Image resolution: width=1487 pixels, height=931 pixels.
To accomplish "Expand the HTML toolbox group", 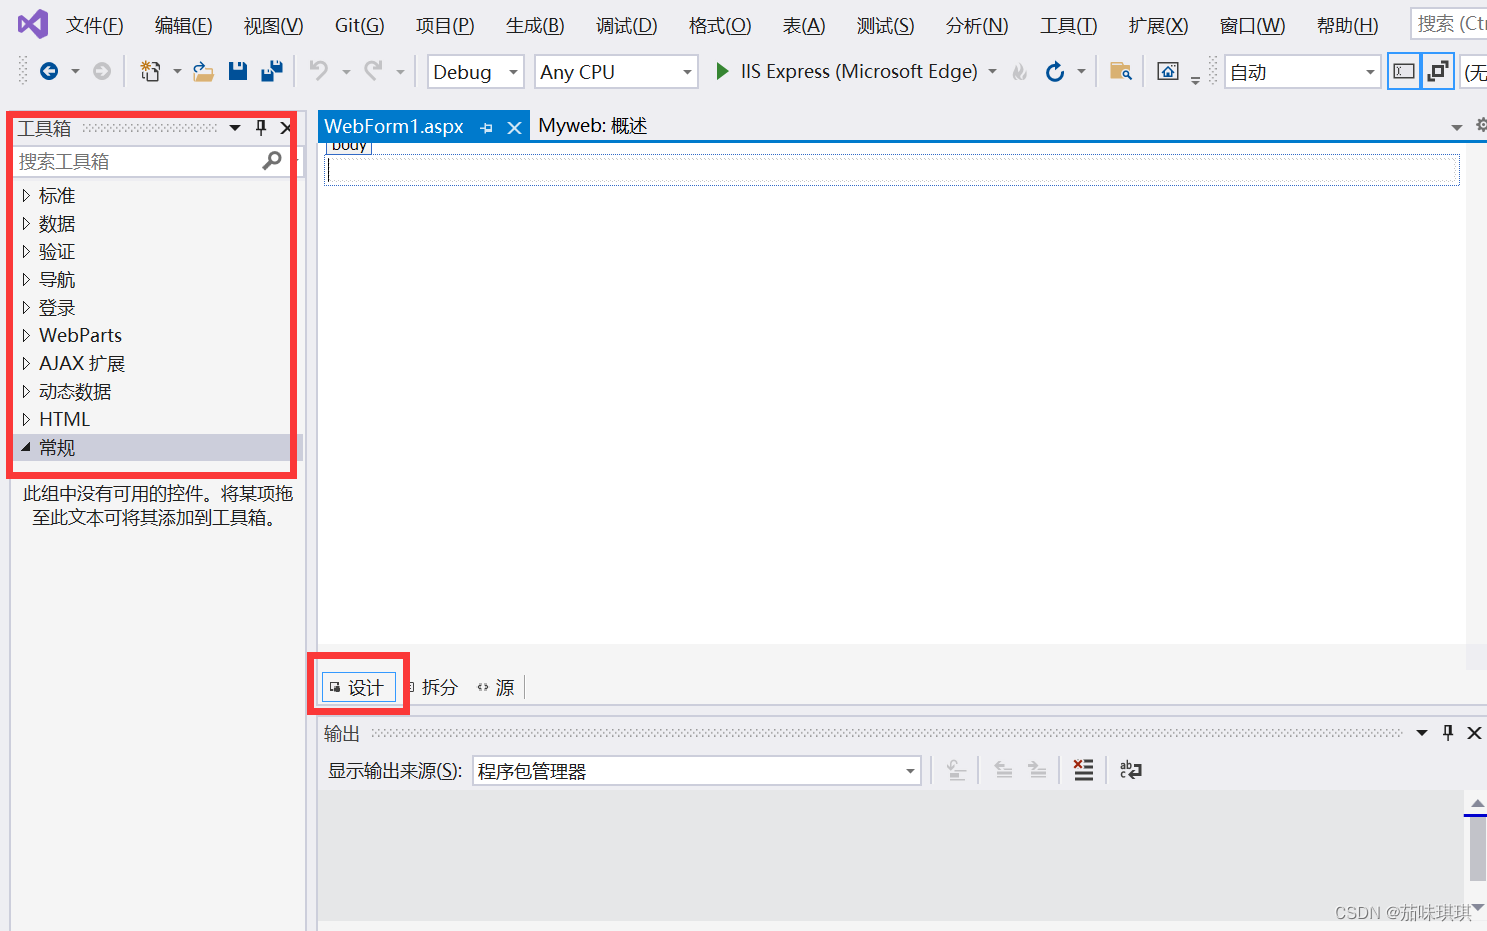I will [26, 419].
